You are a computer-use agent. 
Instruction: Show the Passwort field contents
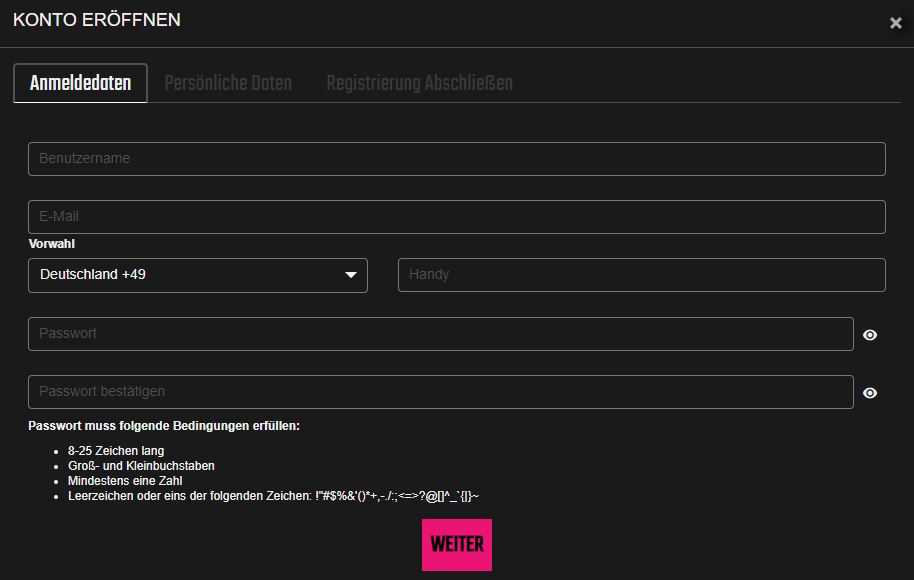click(x=870, y=335)
